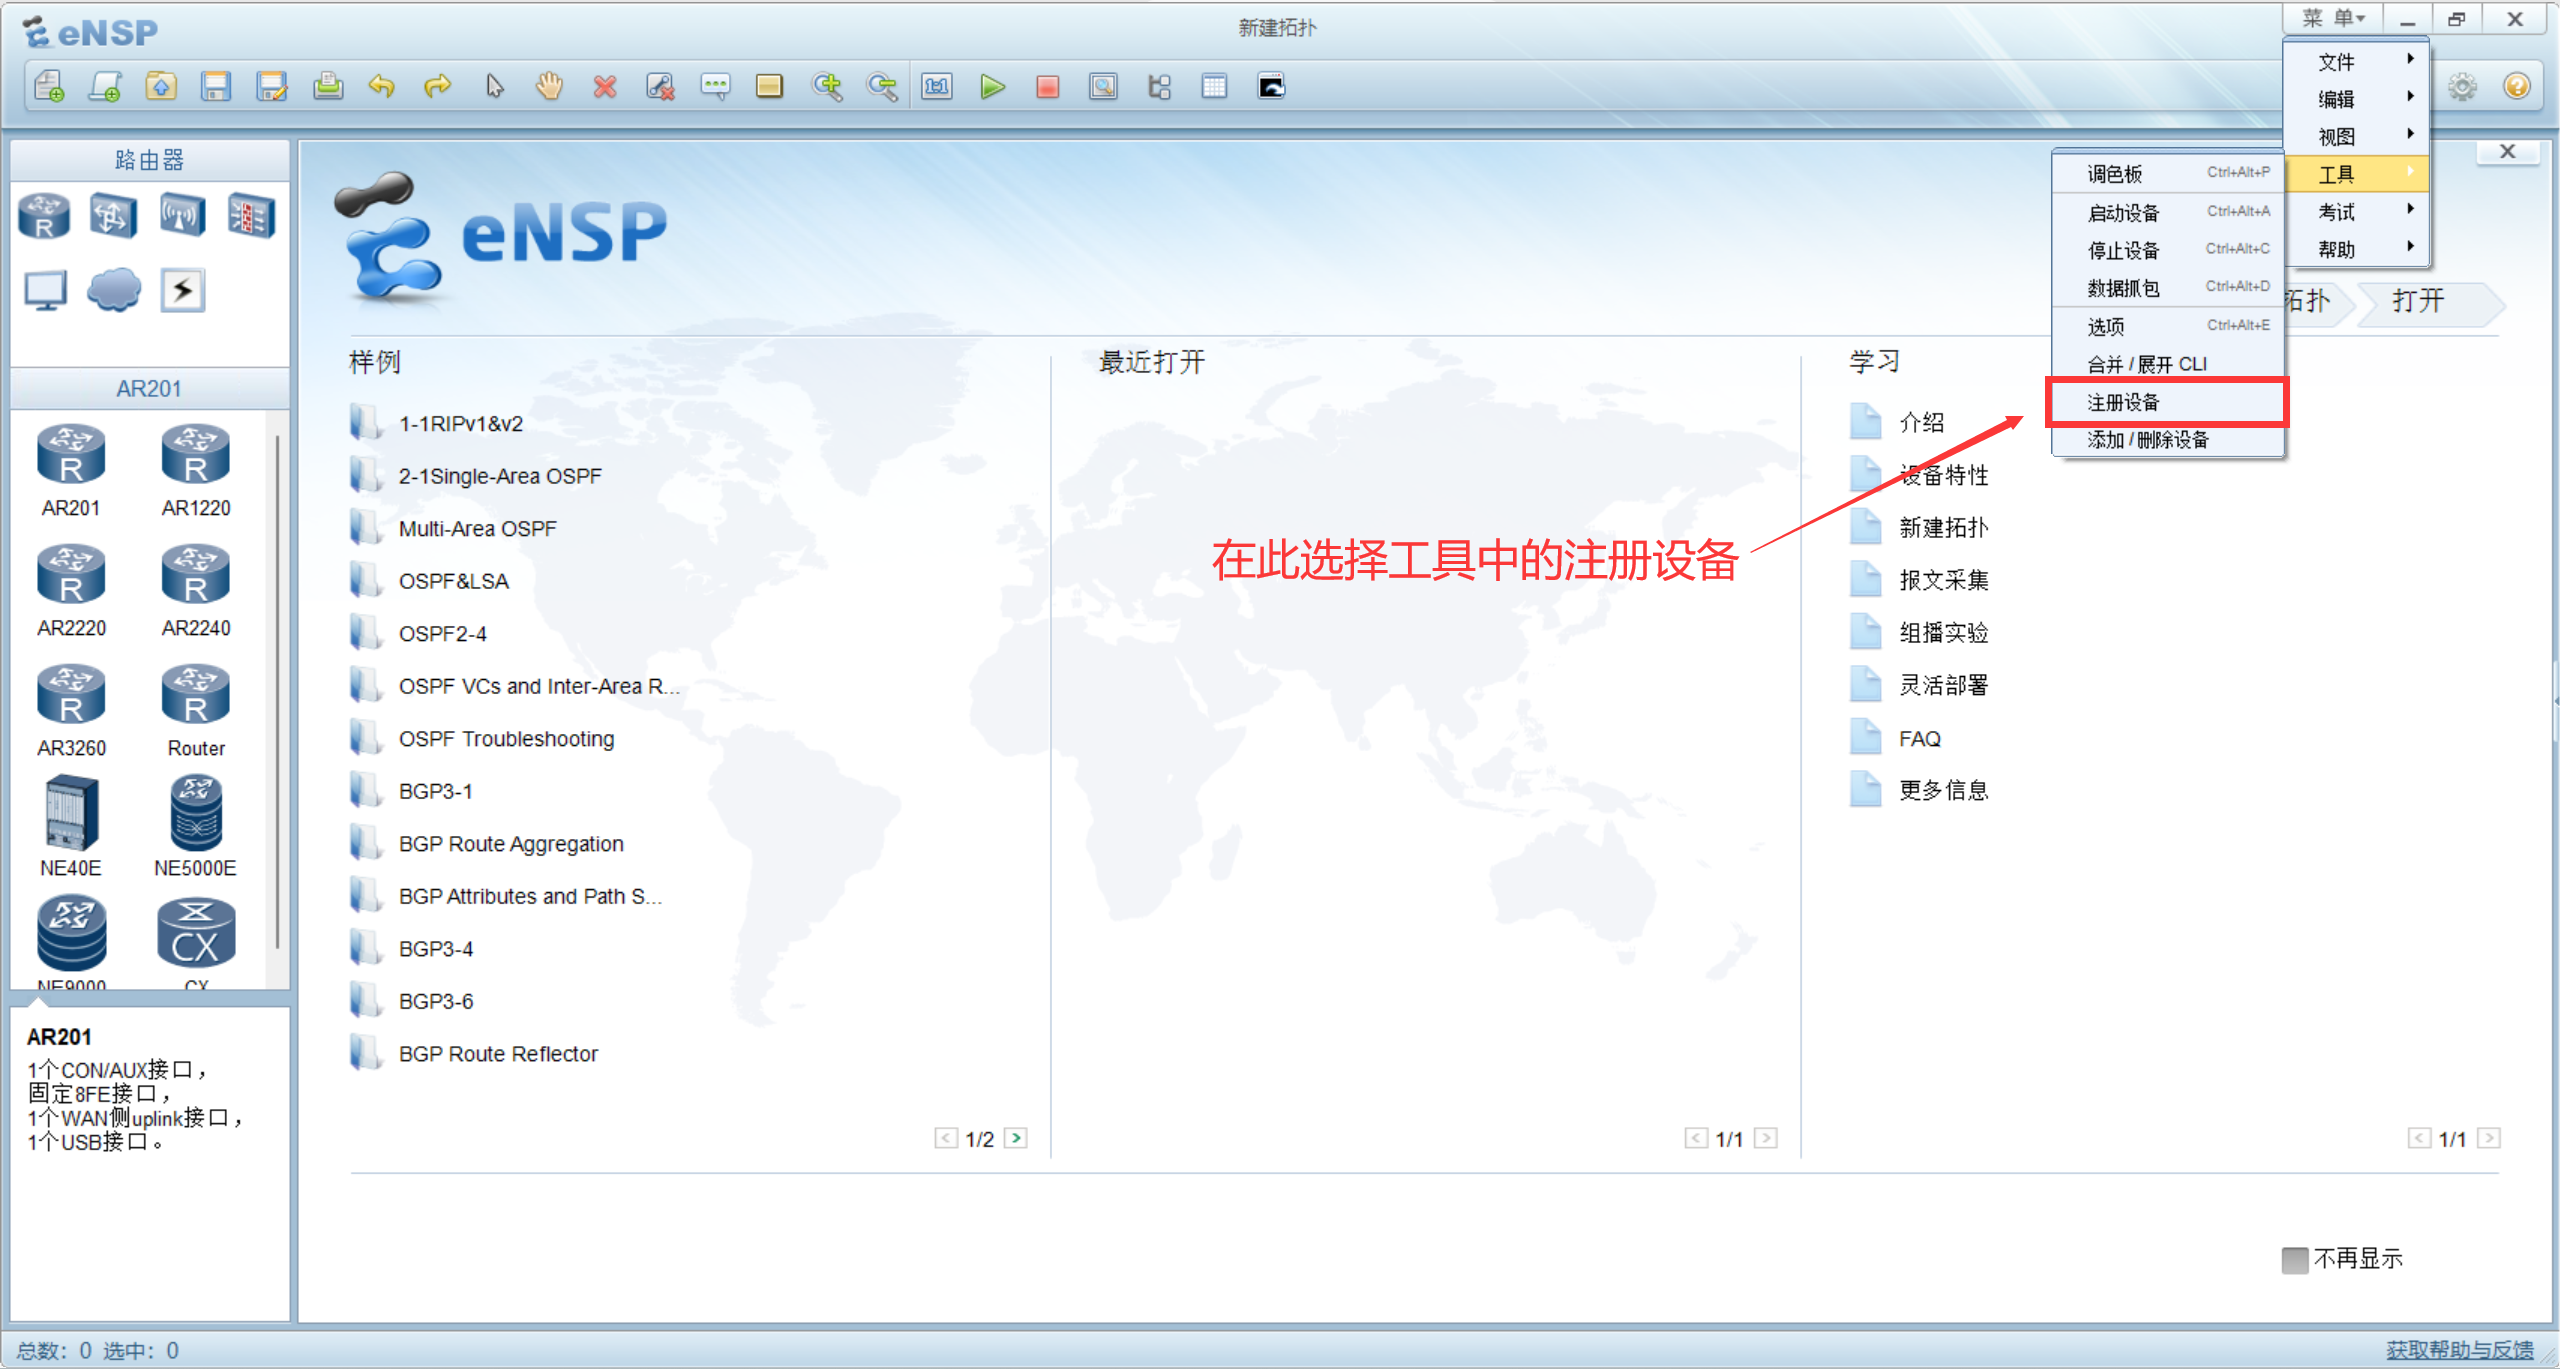The width and height of the screenshot is (2560, 1369).
Task: Start all devices with the green play icon
Action: click(993, 87)
